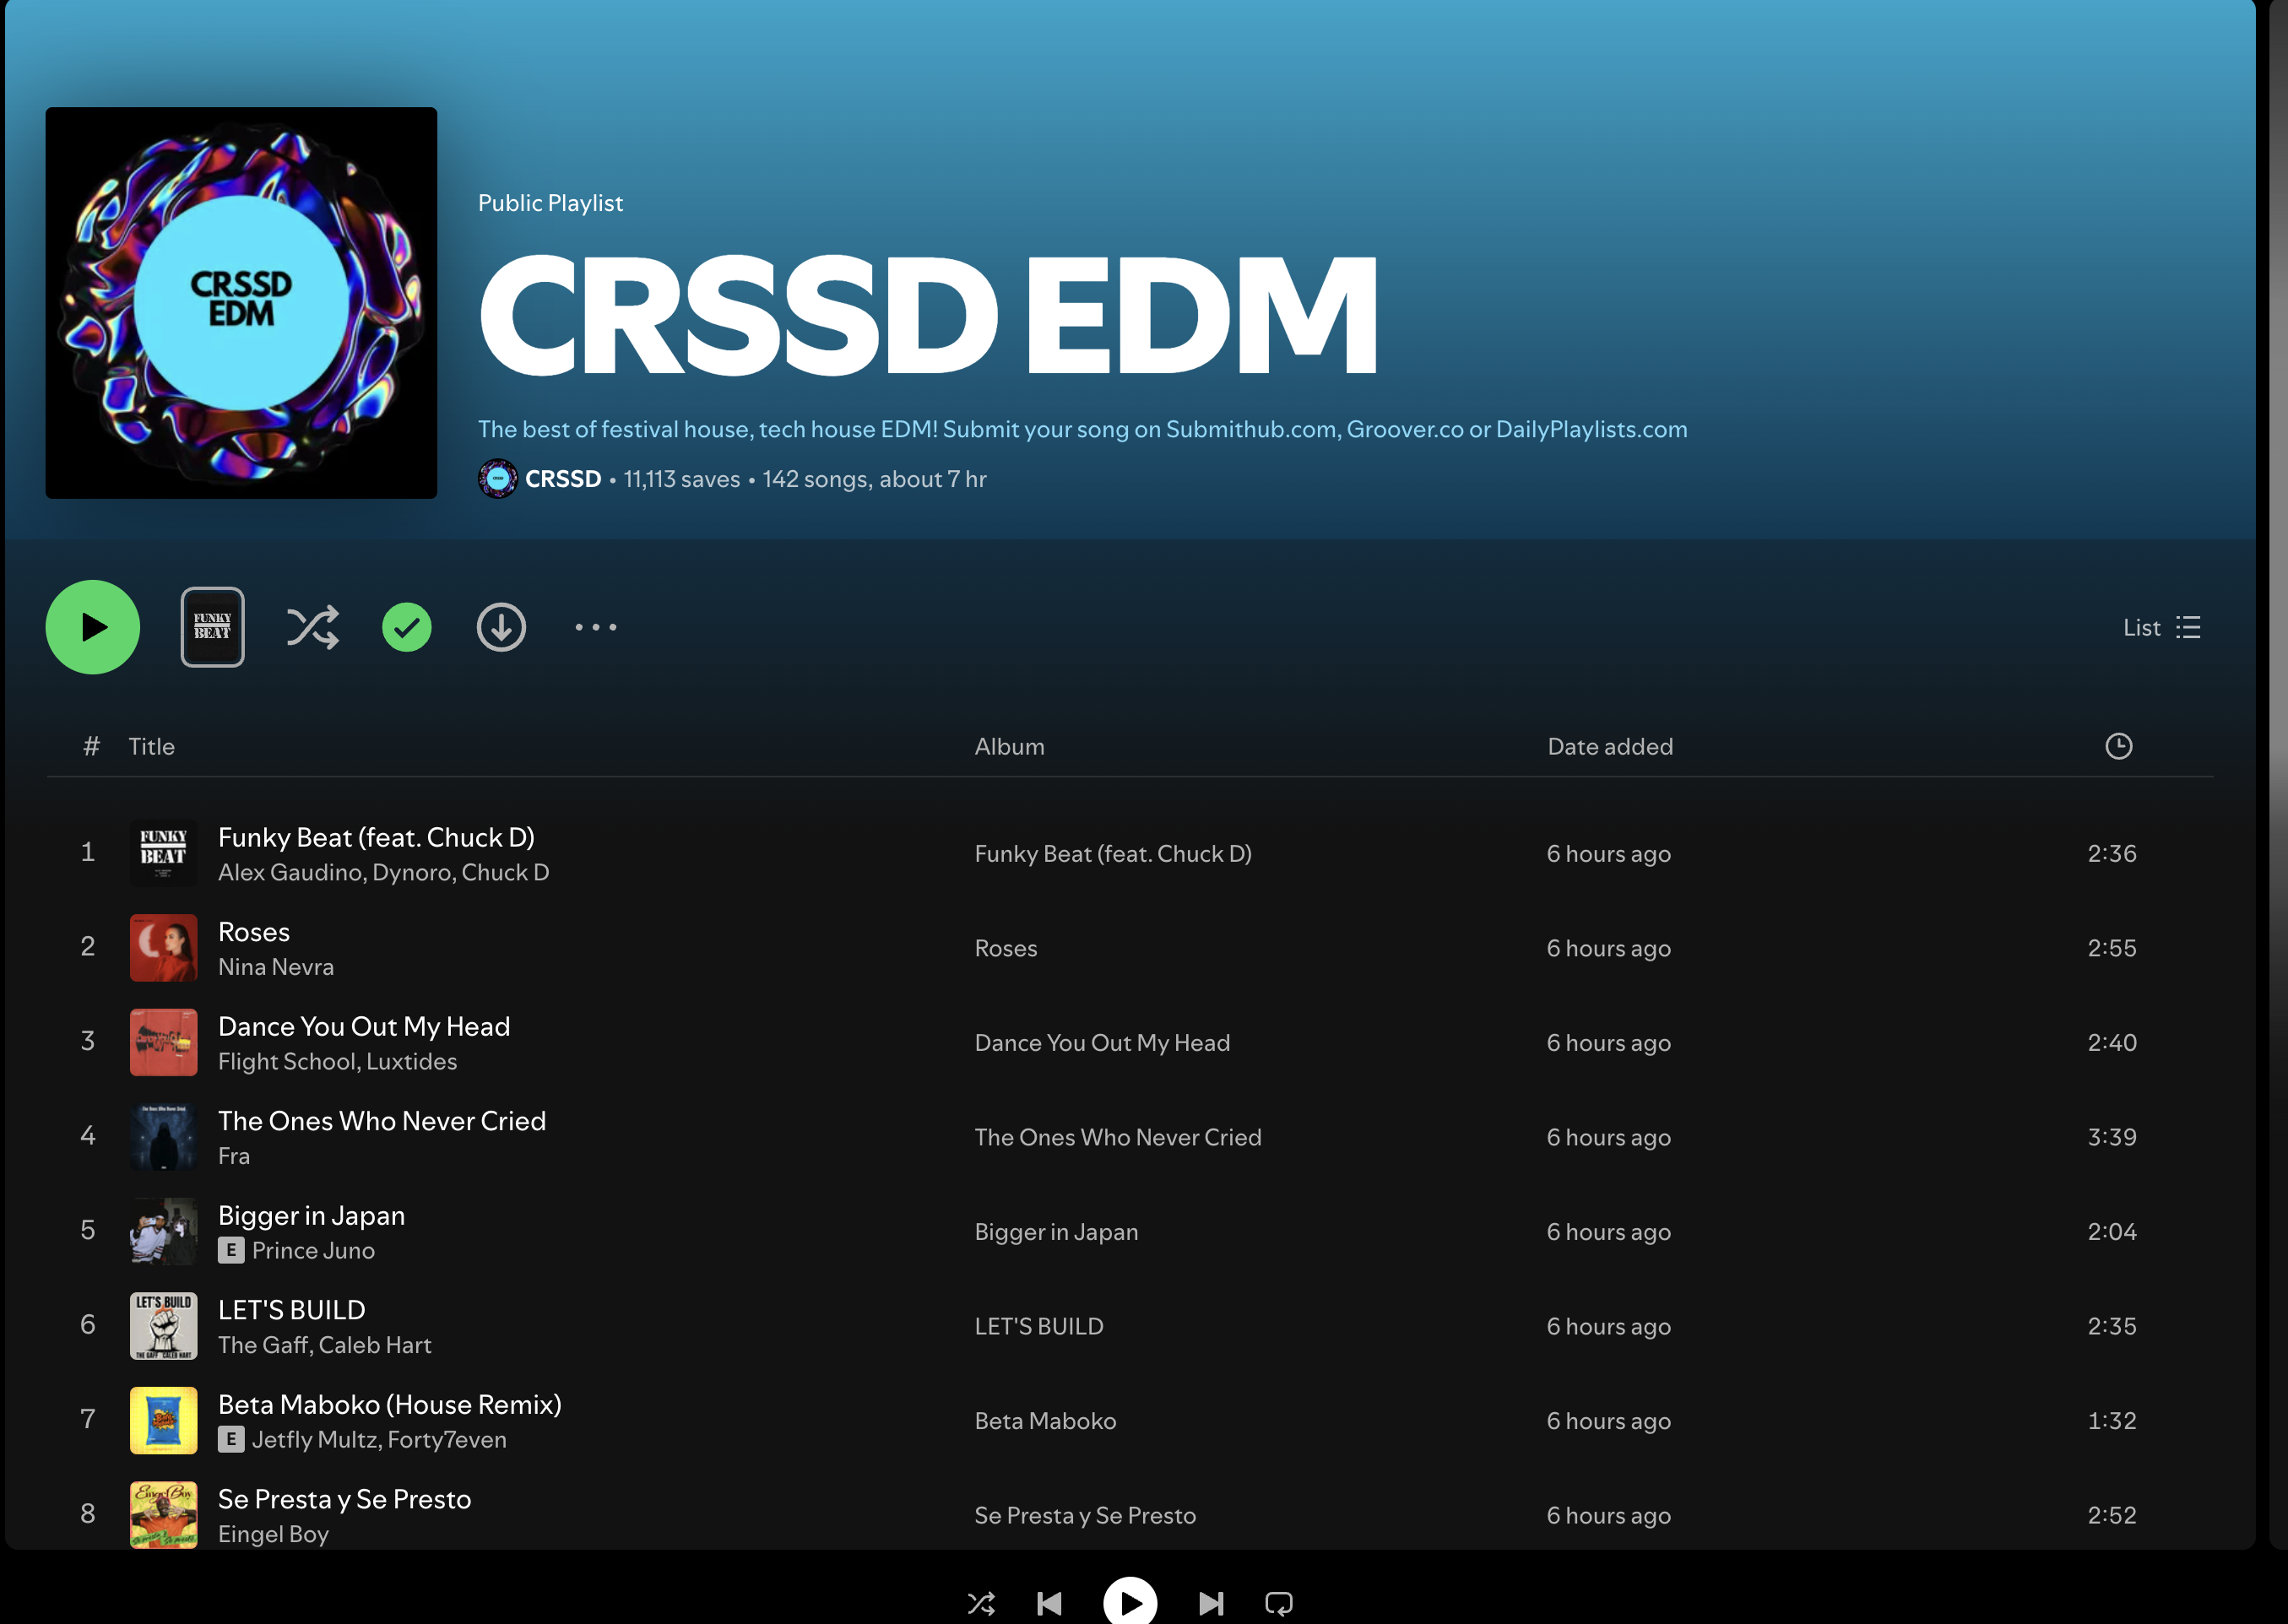Sort by the clock duration column icon
The width and height of the screenshot is (2288, 1624).
[2118, 746]
